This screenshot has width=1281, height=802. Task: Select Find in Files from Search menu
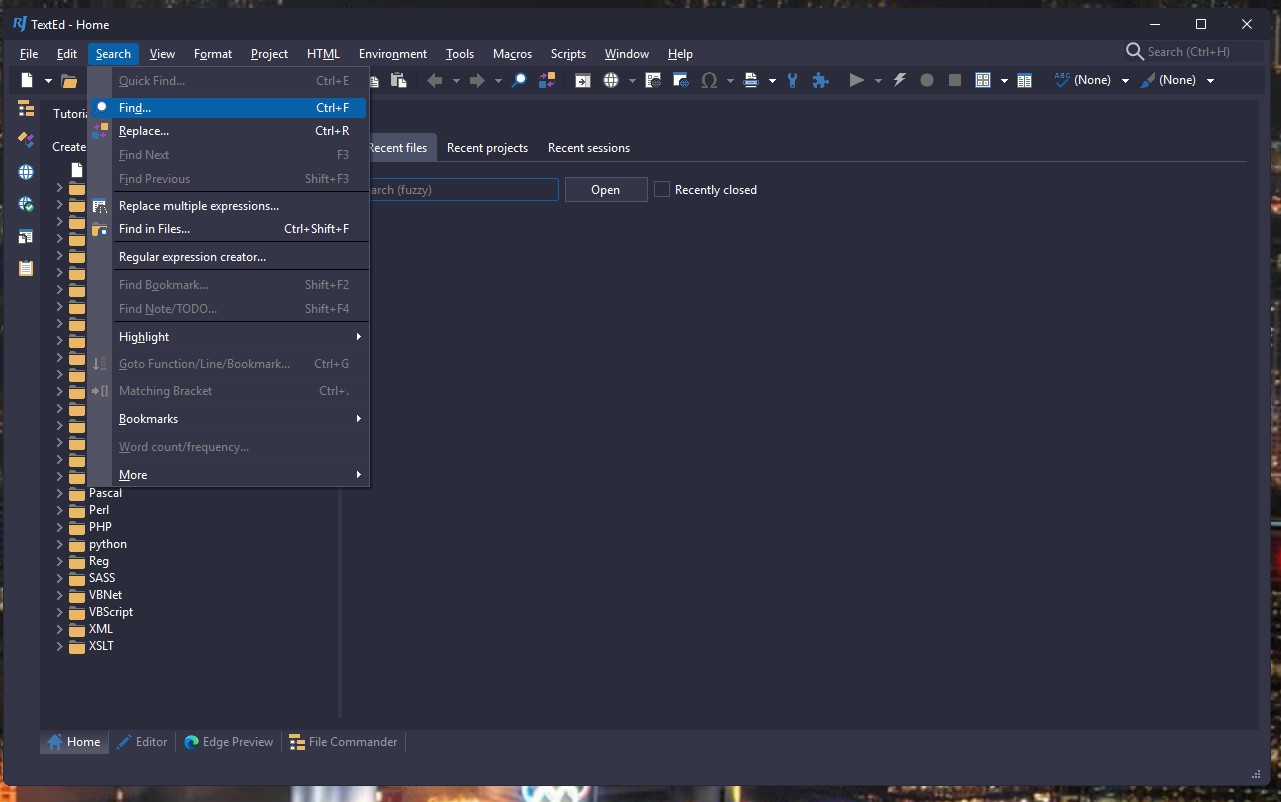[154, 229]
